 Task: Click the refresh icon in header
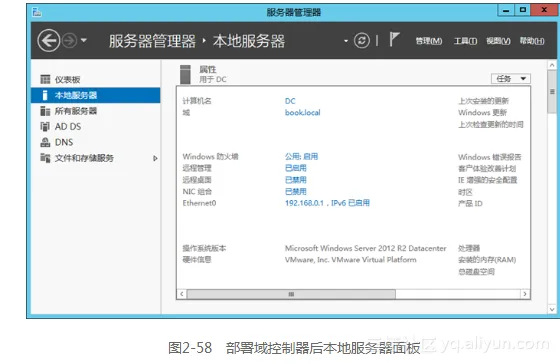(x=362, y=40)
